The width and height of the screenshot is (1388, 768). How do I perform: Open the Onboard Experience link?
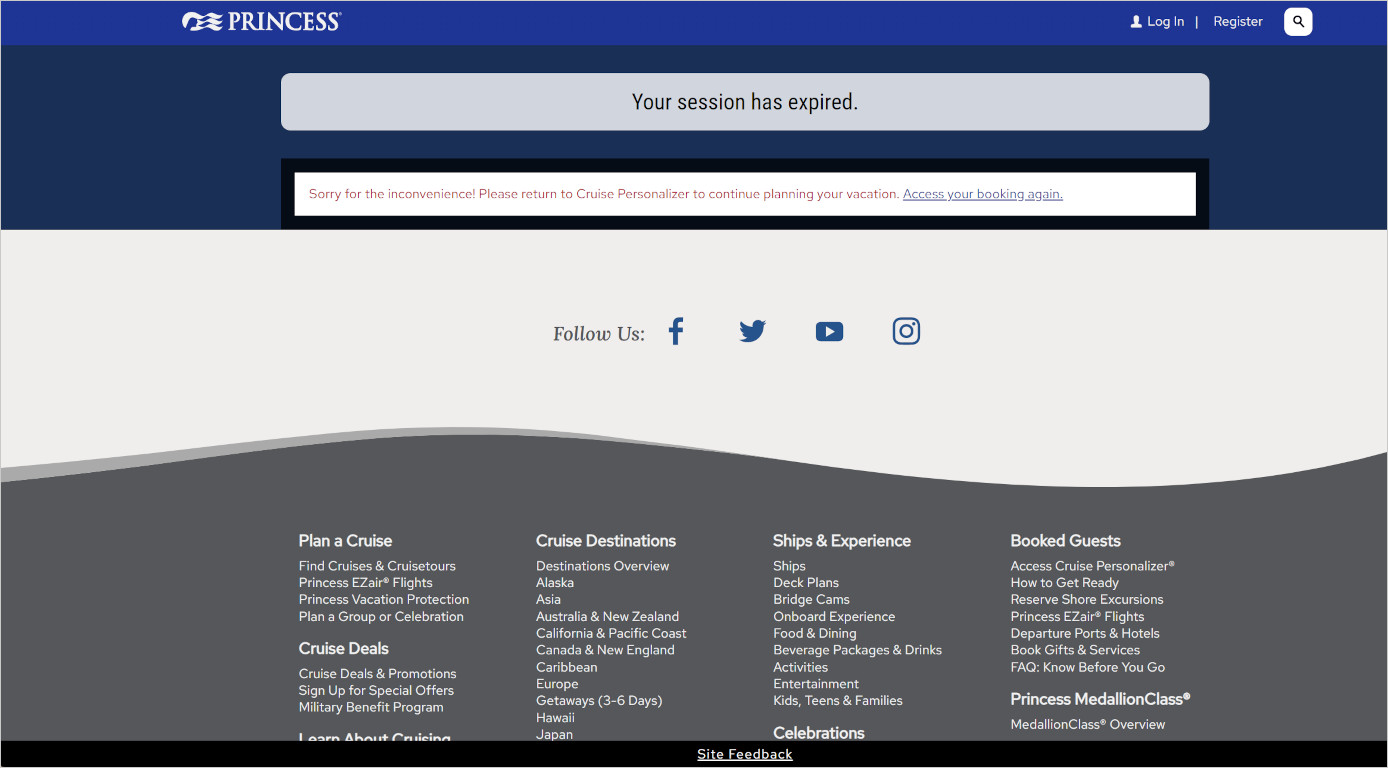[x=834, y=617]
